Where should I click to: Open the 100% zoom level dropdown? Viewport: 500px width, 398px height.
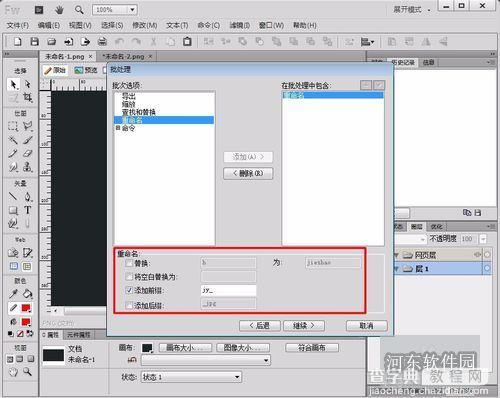tap(132, 10)
